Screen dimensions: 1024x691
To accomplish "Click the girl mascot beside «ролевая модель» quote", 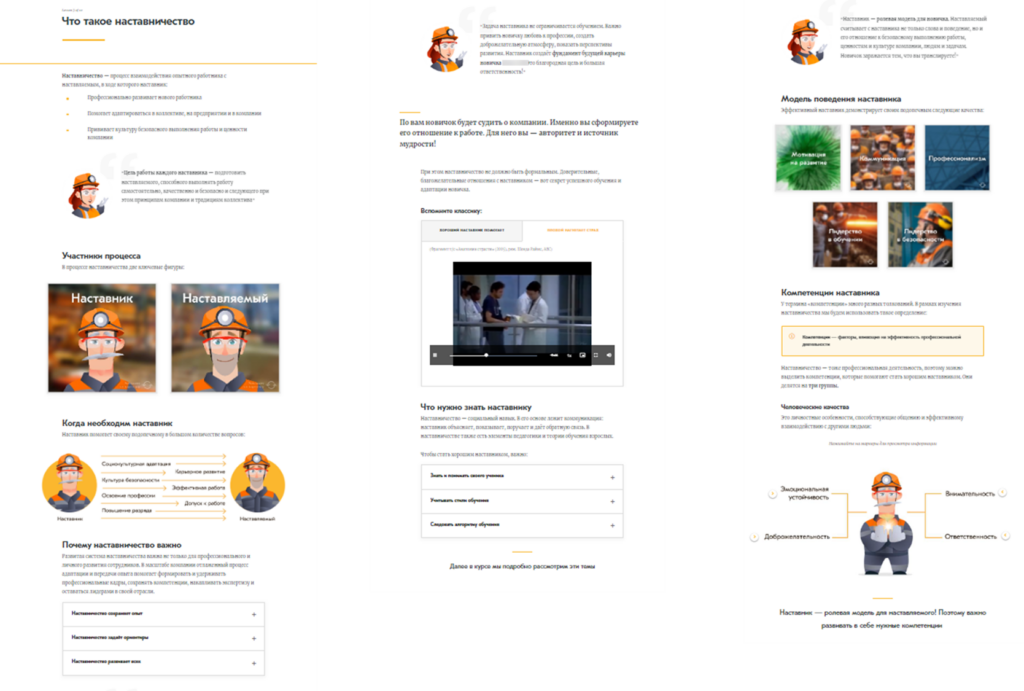I will point(806,42).
